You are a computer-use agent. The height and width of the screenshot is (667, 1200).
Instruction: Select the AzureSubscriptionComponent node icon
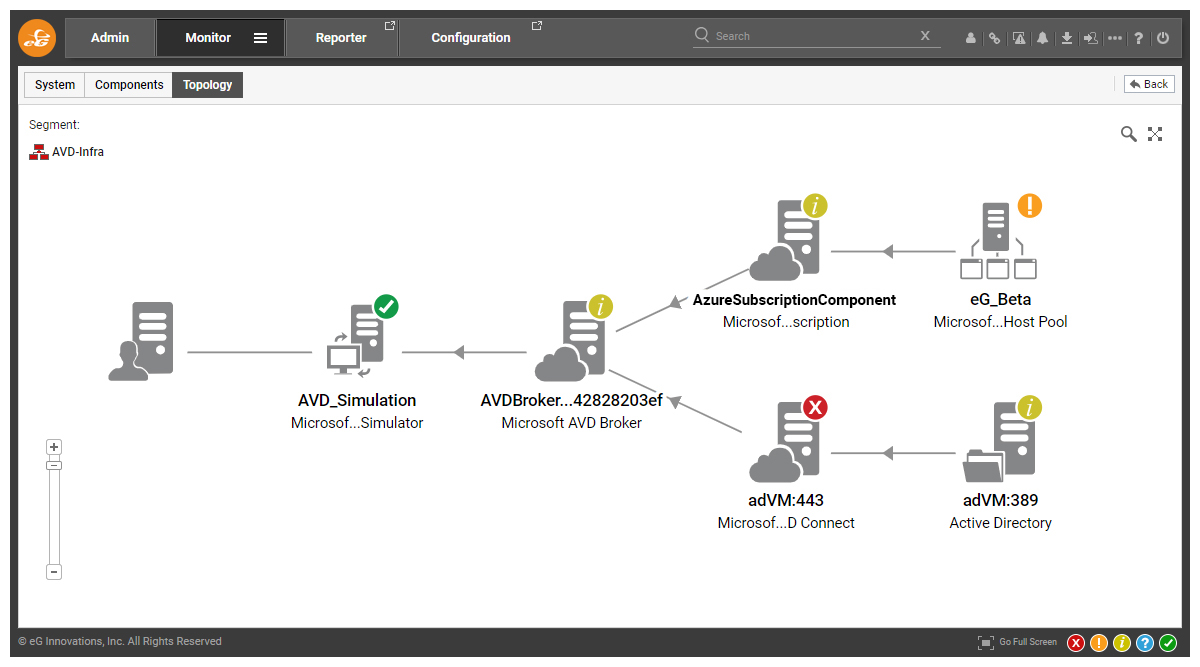[x=784, y=241]
